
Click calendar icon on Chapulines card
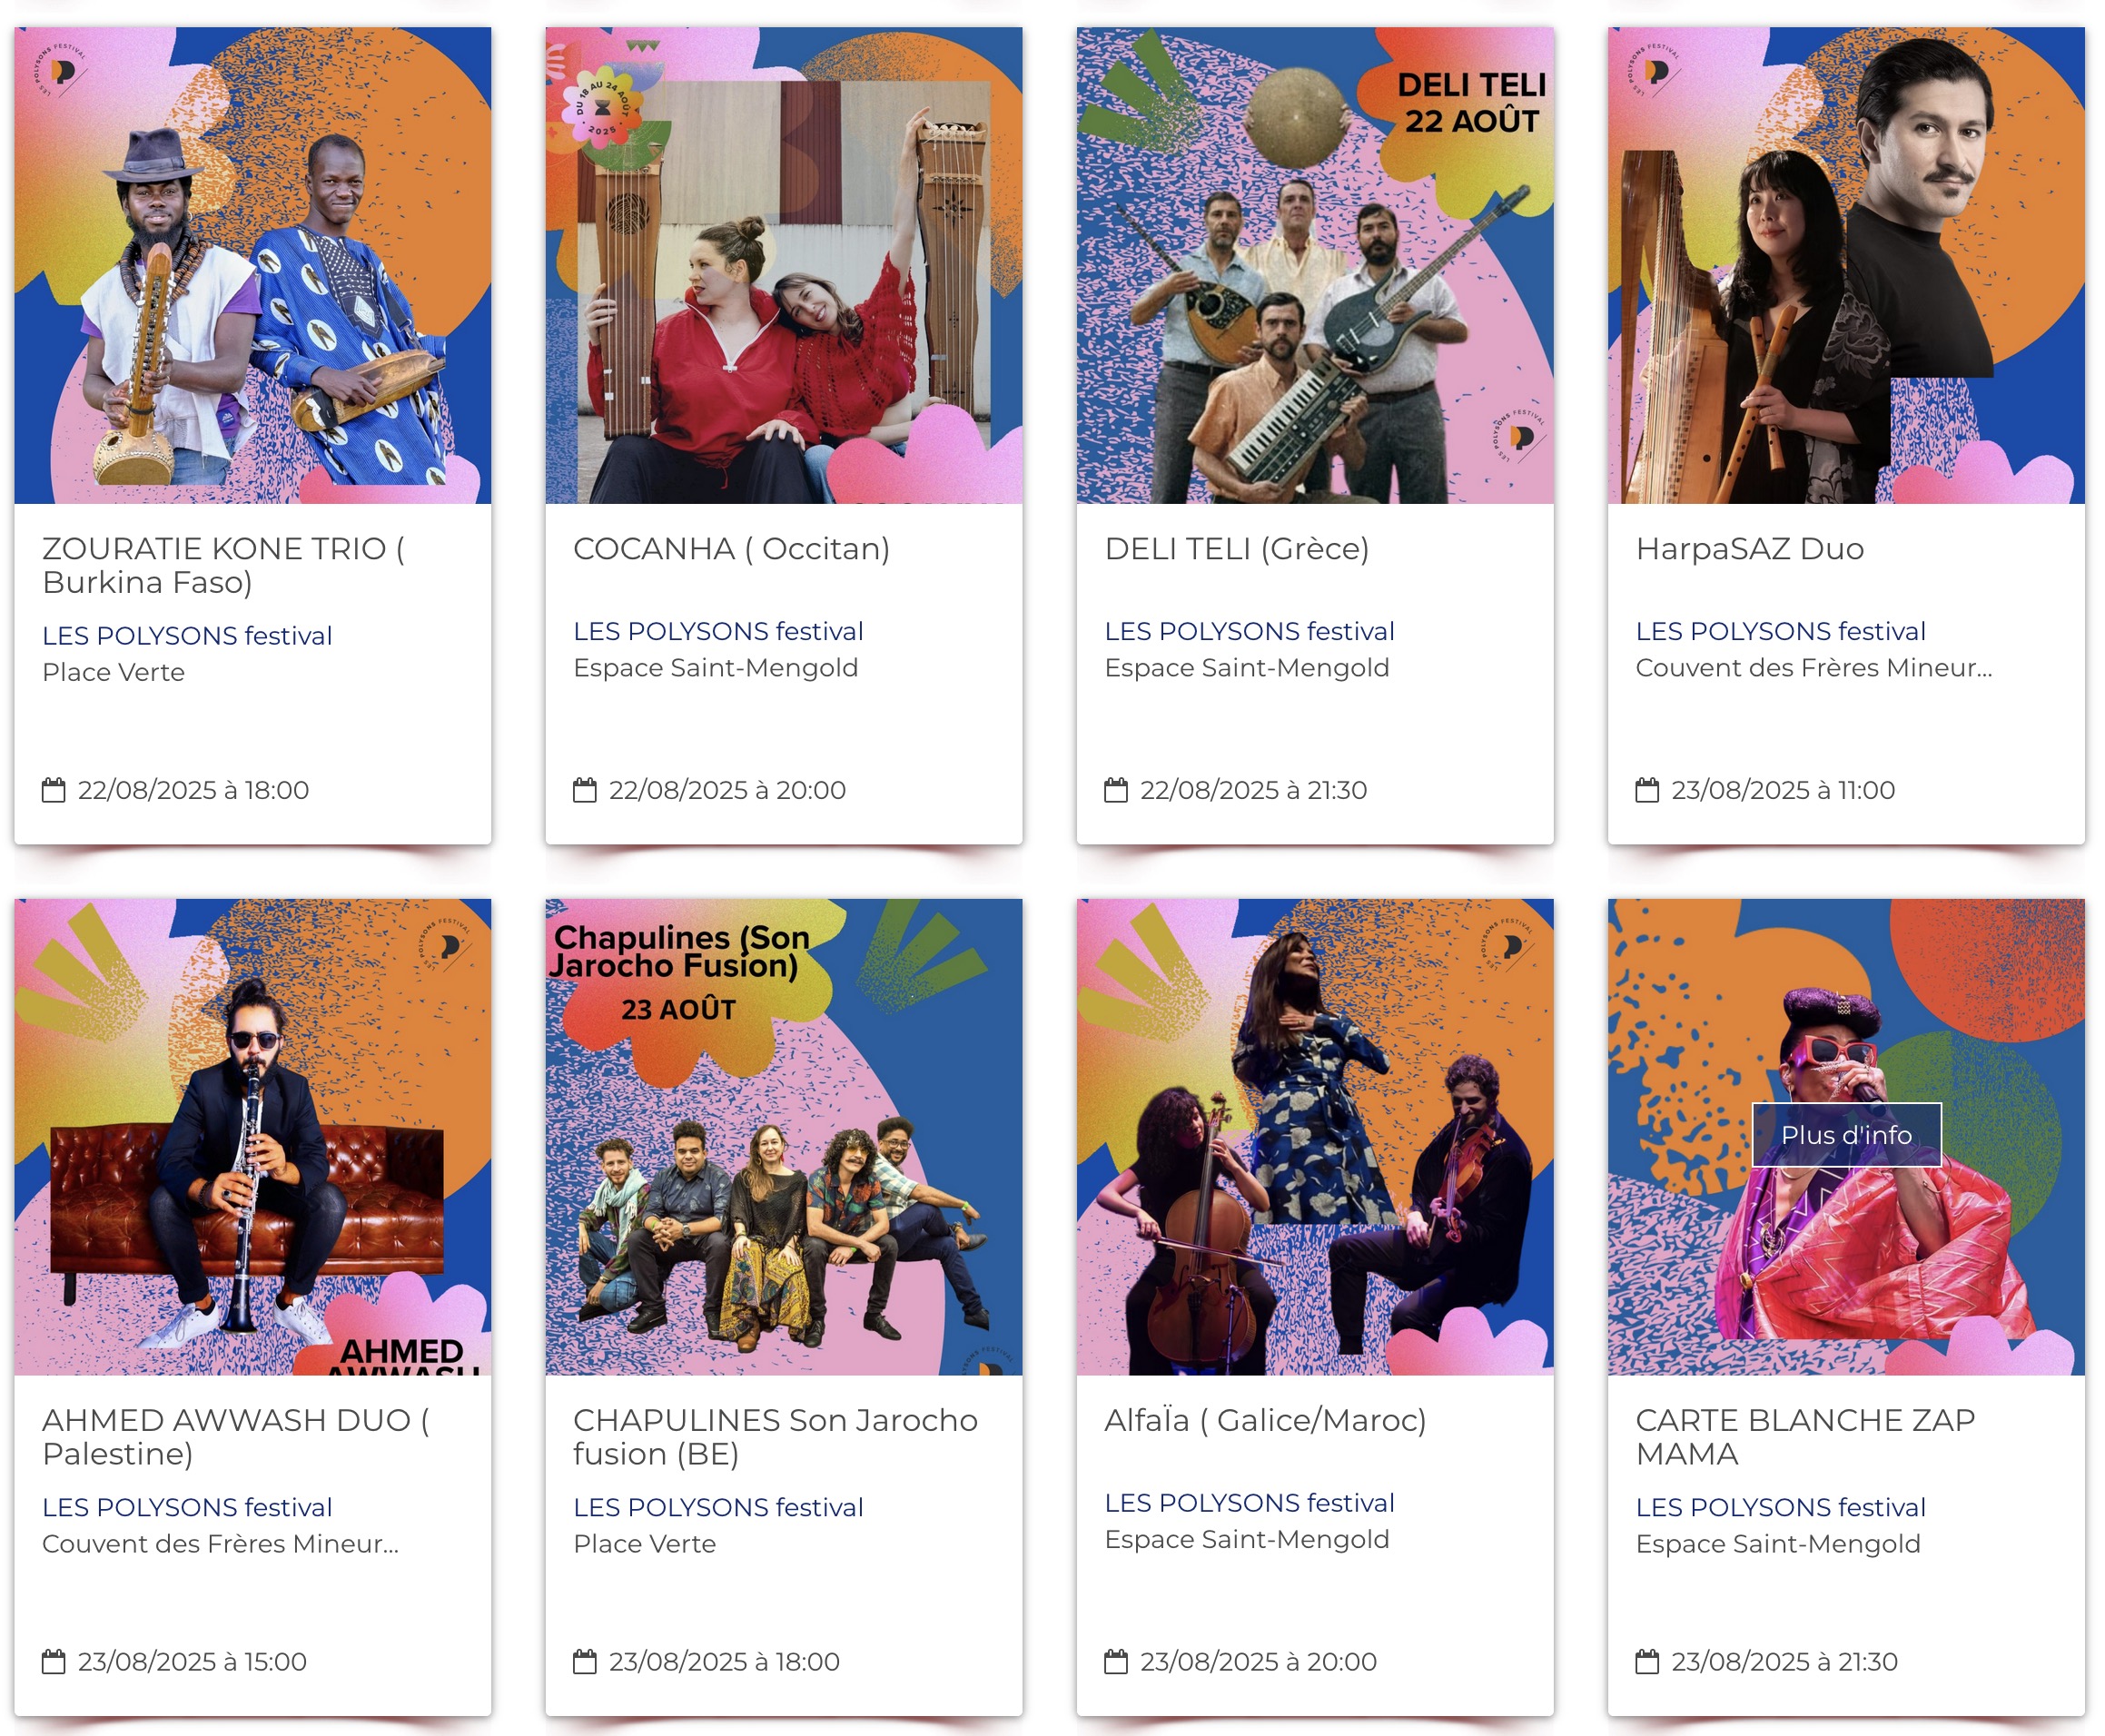coord(584,1661)
